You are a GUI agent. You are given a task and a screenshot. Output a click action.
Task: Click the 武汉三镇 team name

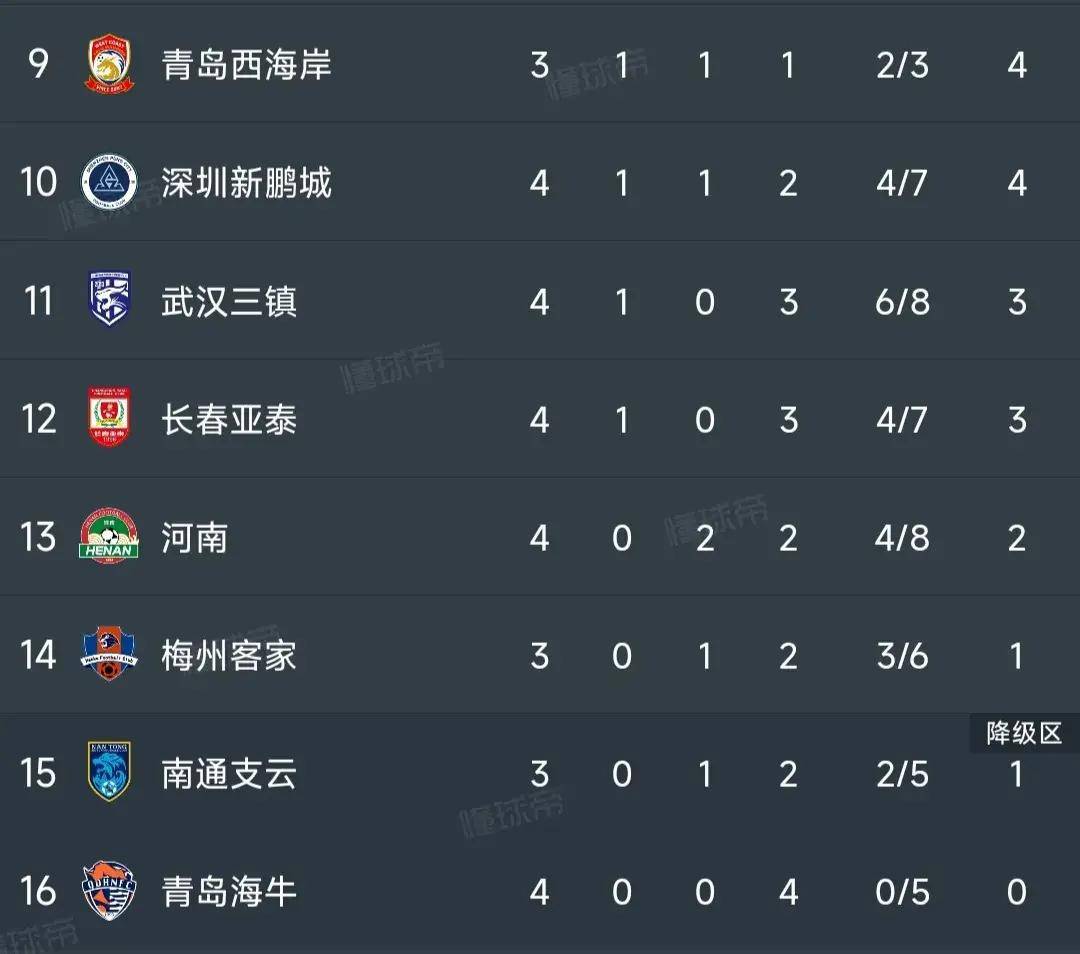click(x=229, y=300)
